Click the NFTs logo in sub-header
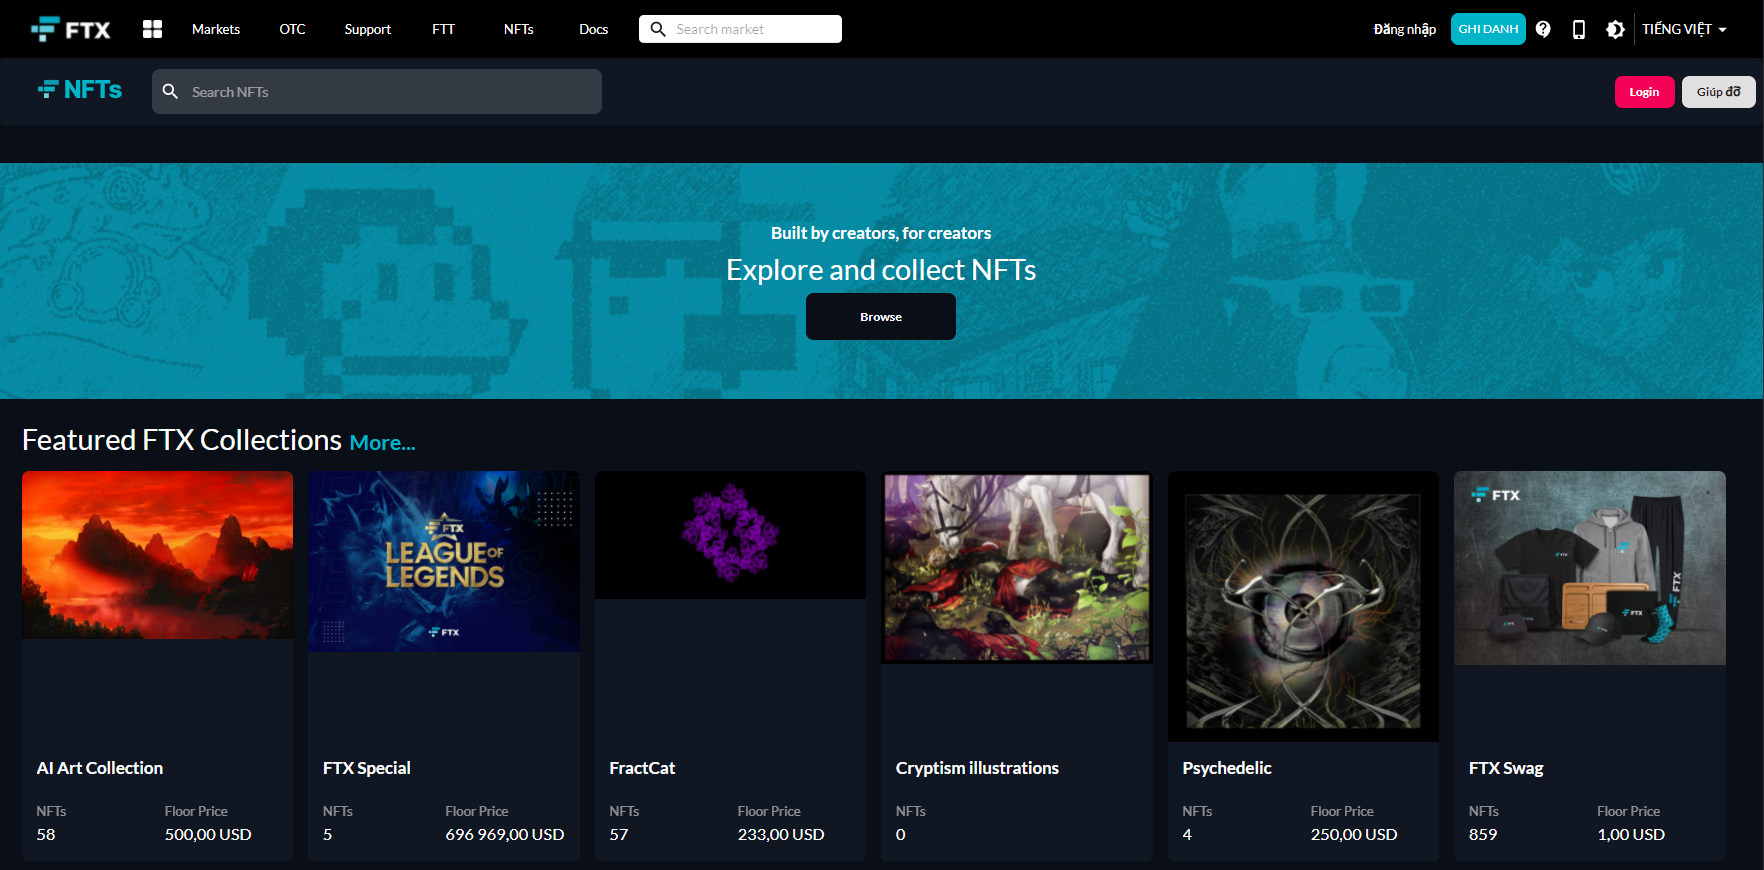 click(80, 90)
